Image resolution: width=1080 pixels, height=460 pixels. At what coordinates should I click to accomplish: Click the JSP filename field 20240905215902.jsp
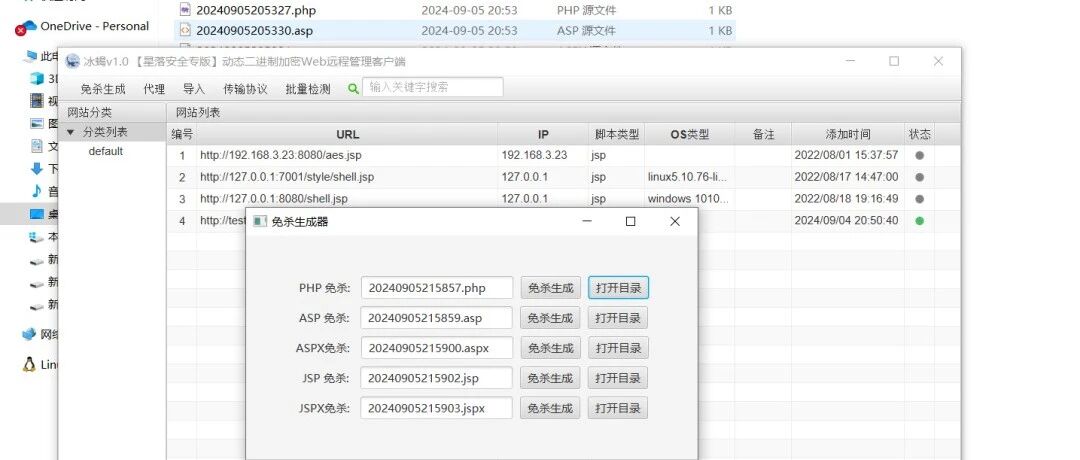(x=437, y=378)
